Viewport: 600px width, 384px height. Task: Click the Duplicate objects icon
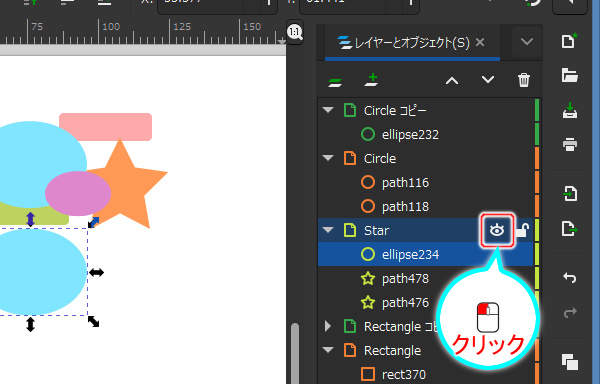coord(570,362)
